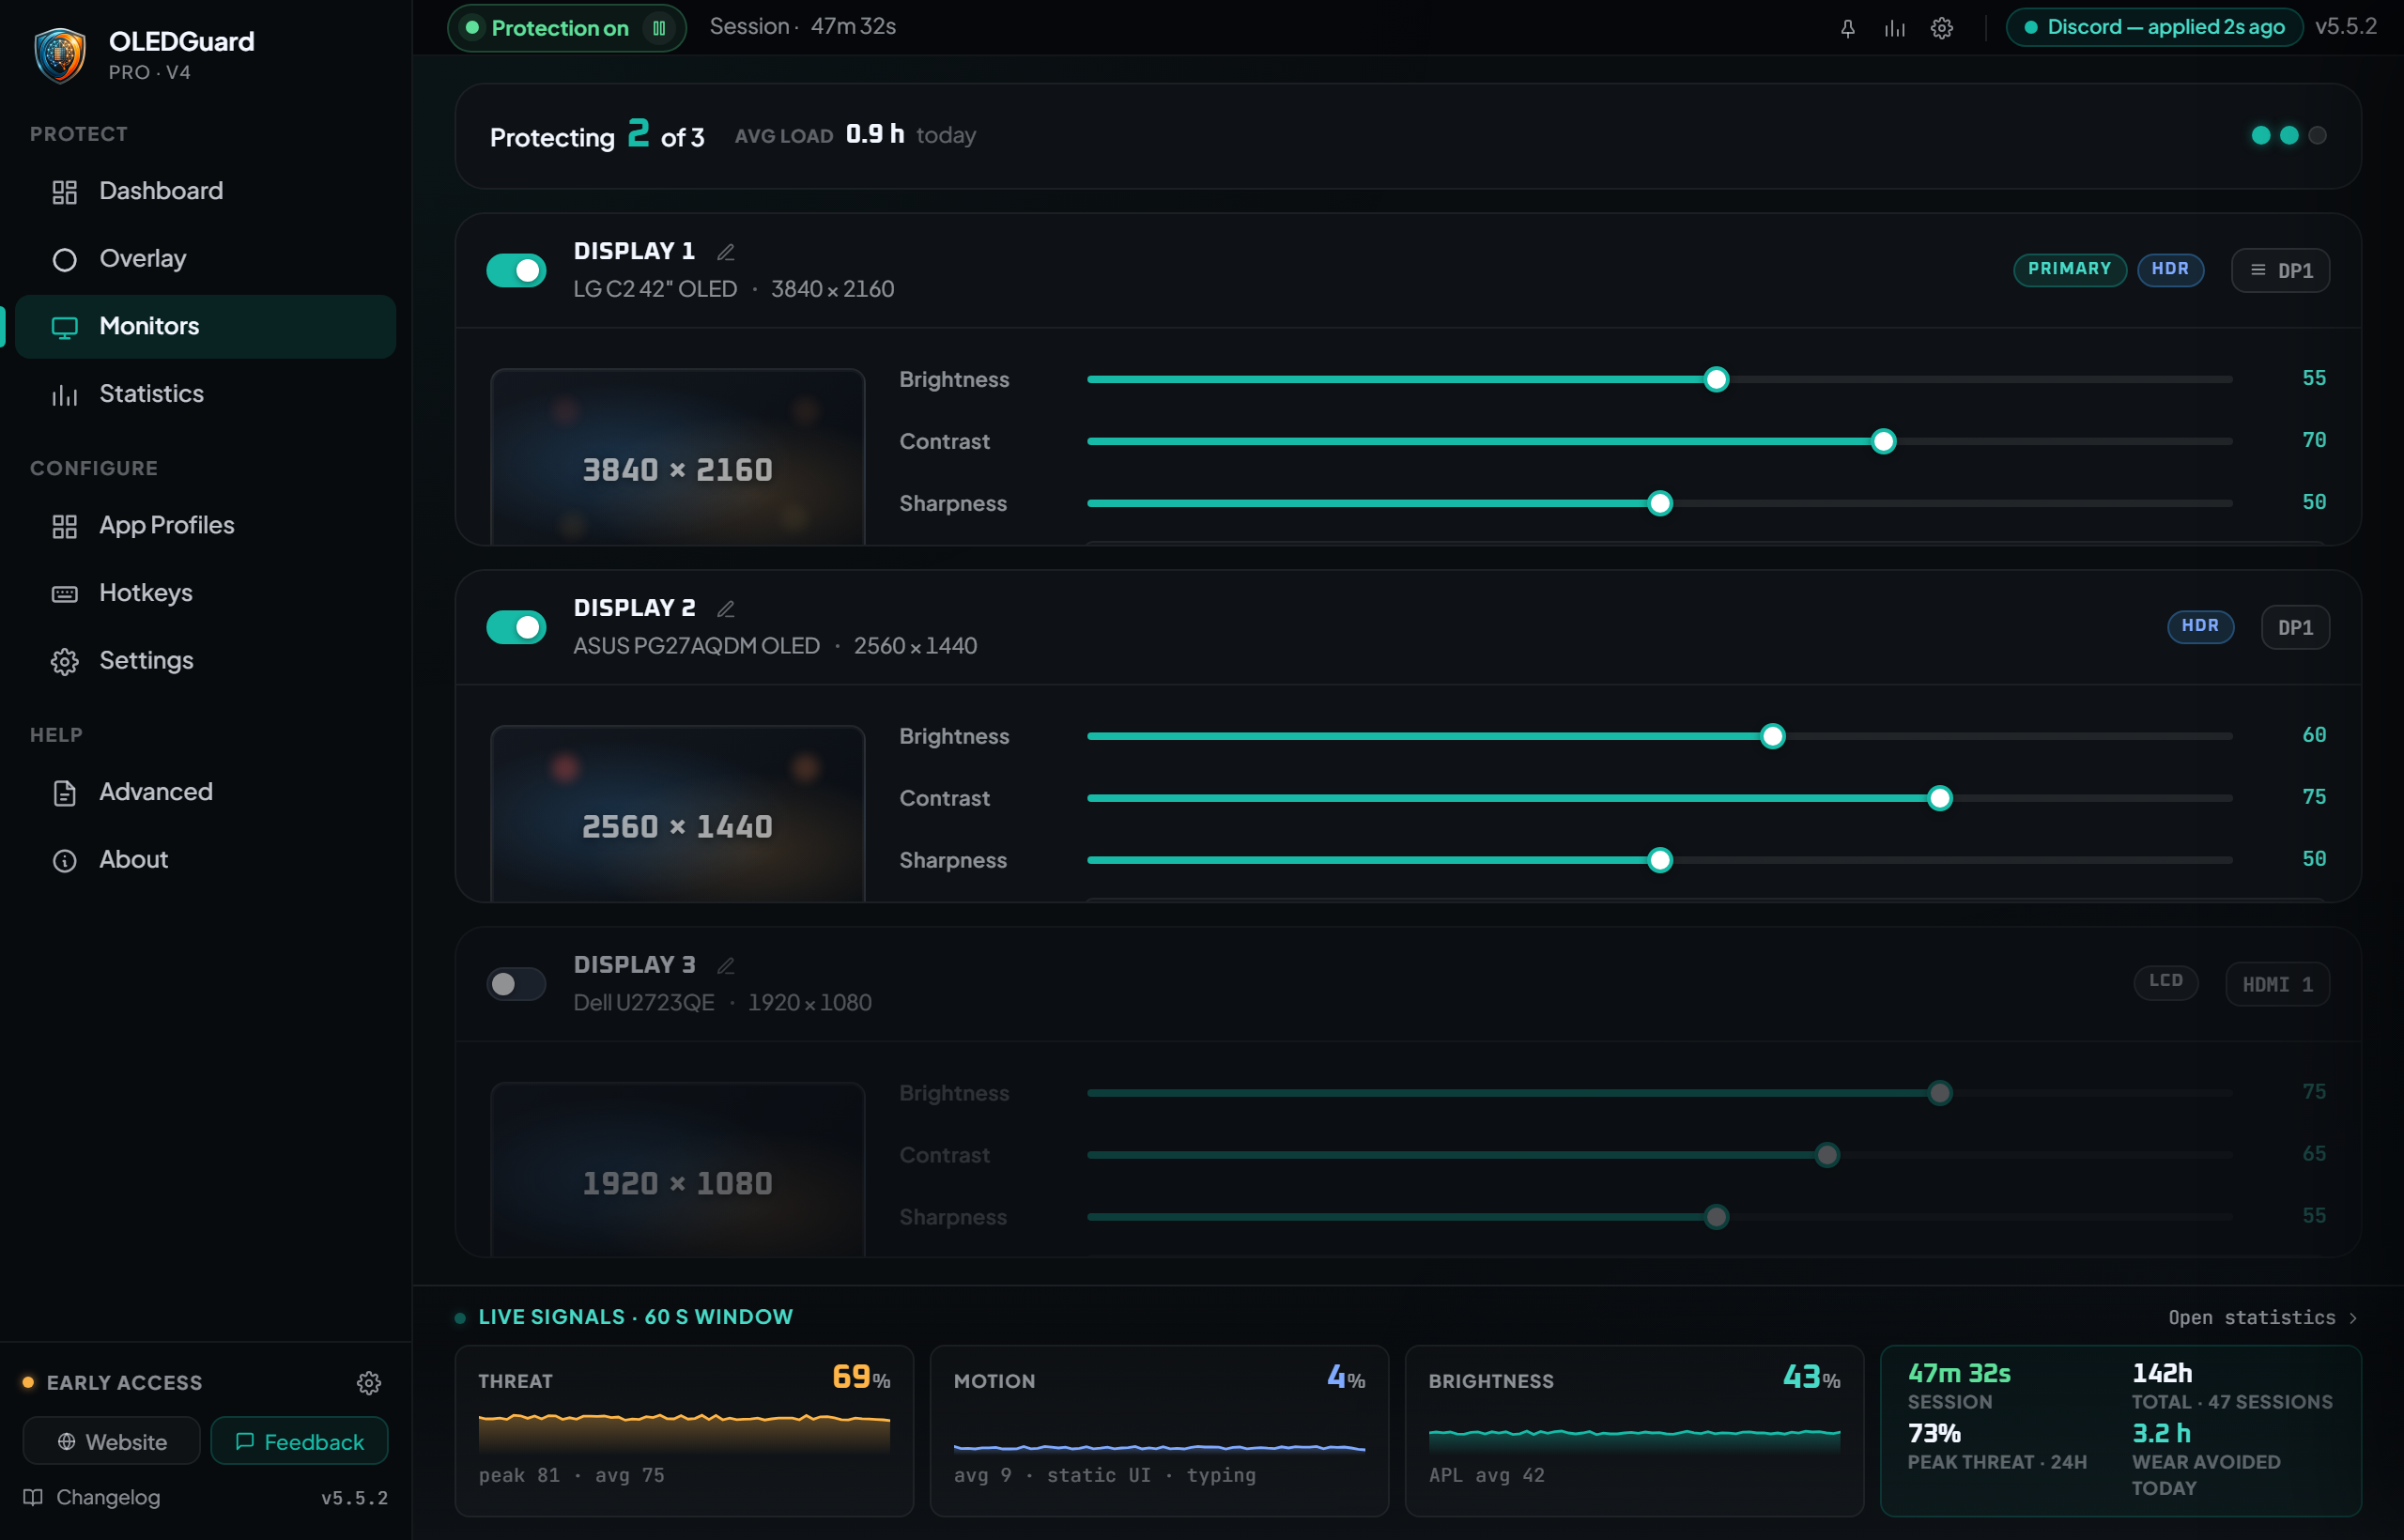
Task: Click the 1920 × 1080 display preview
Action: 677,1170
